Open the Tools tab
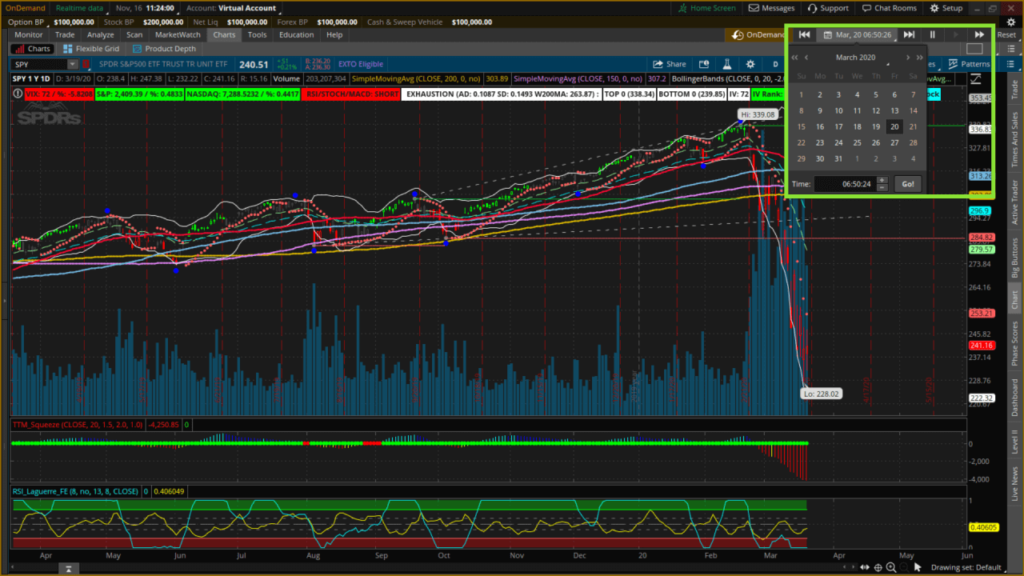The width and height of the screenshot is (1024, 576). coord(257,35)
